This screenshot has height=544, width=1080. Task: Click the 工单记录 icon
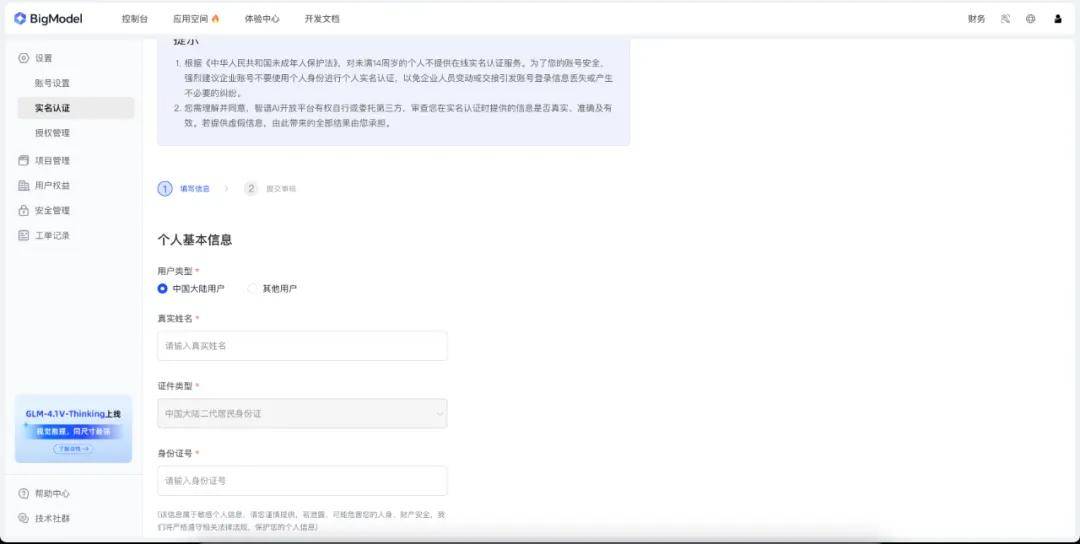pos(23,236)
